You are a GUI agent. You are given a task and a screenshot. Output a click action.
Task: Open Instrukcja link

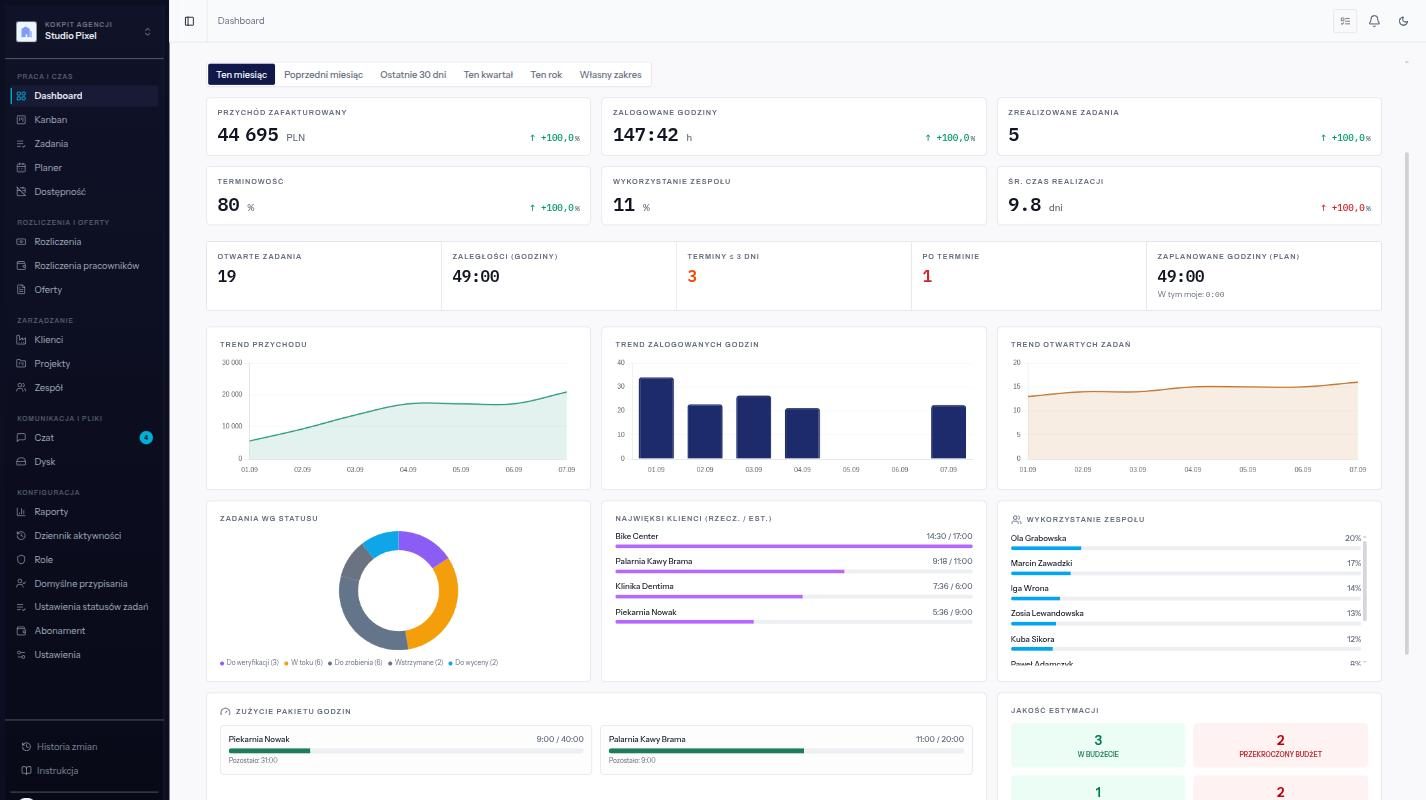click(84, 771)
